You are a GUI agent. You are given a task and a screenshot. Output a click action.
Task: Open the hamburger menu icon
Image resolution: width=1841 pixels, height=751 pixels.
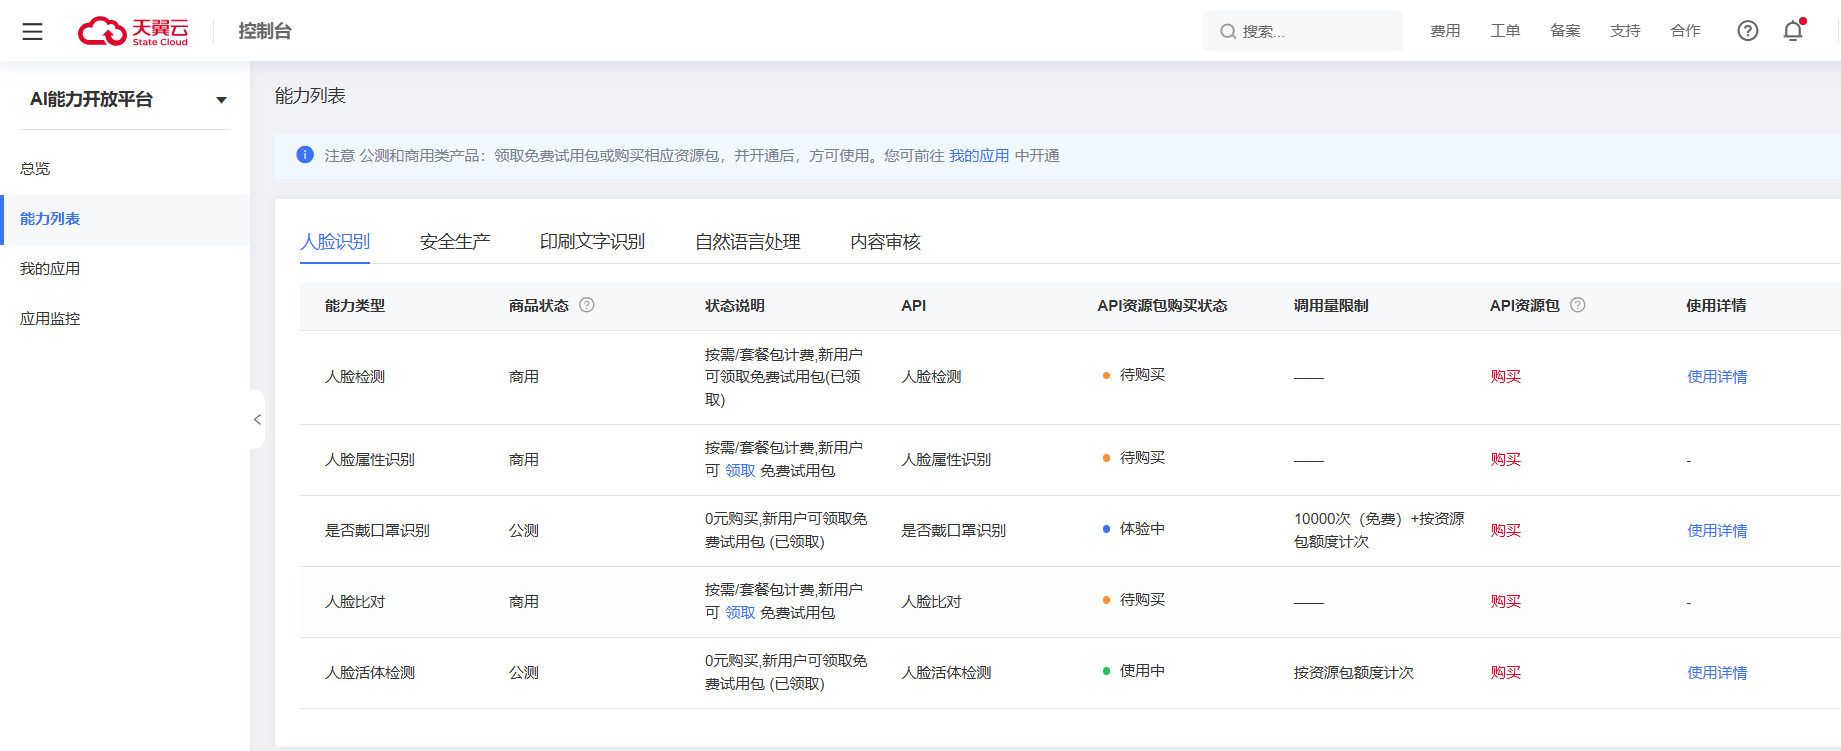tap(32, 31)
